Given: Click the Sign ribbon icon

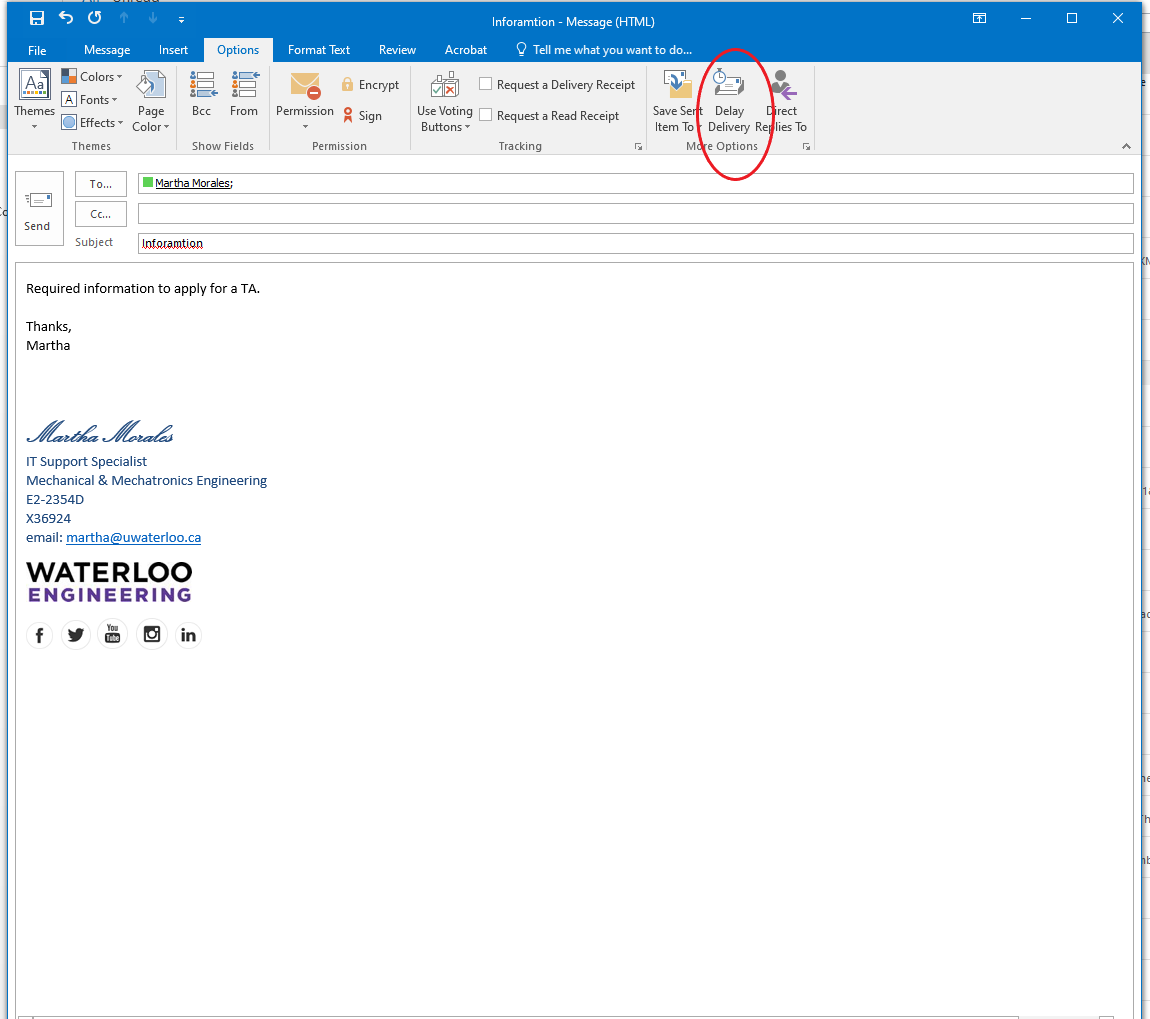Looking at the screenshot, I should click(348, 116).
